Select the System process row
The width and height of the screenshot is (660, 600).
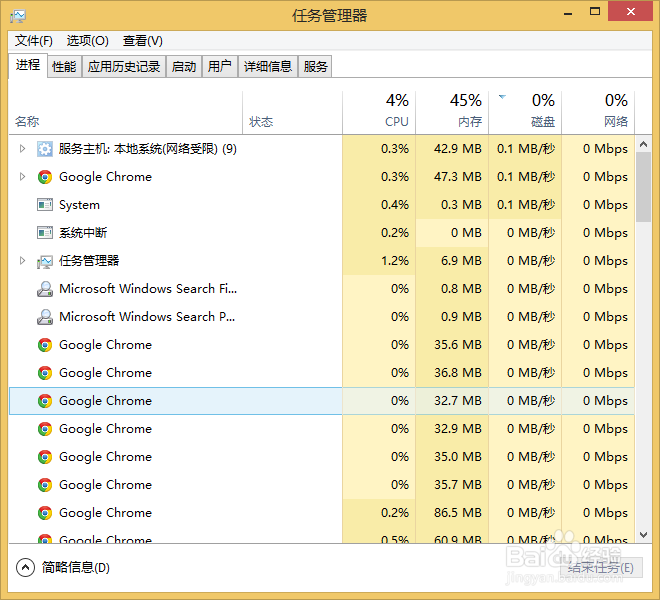(322, 205)
